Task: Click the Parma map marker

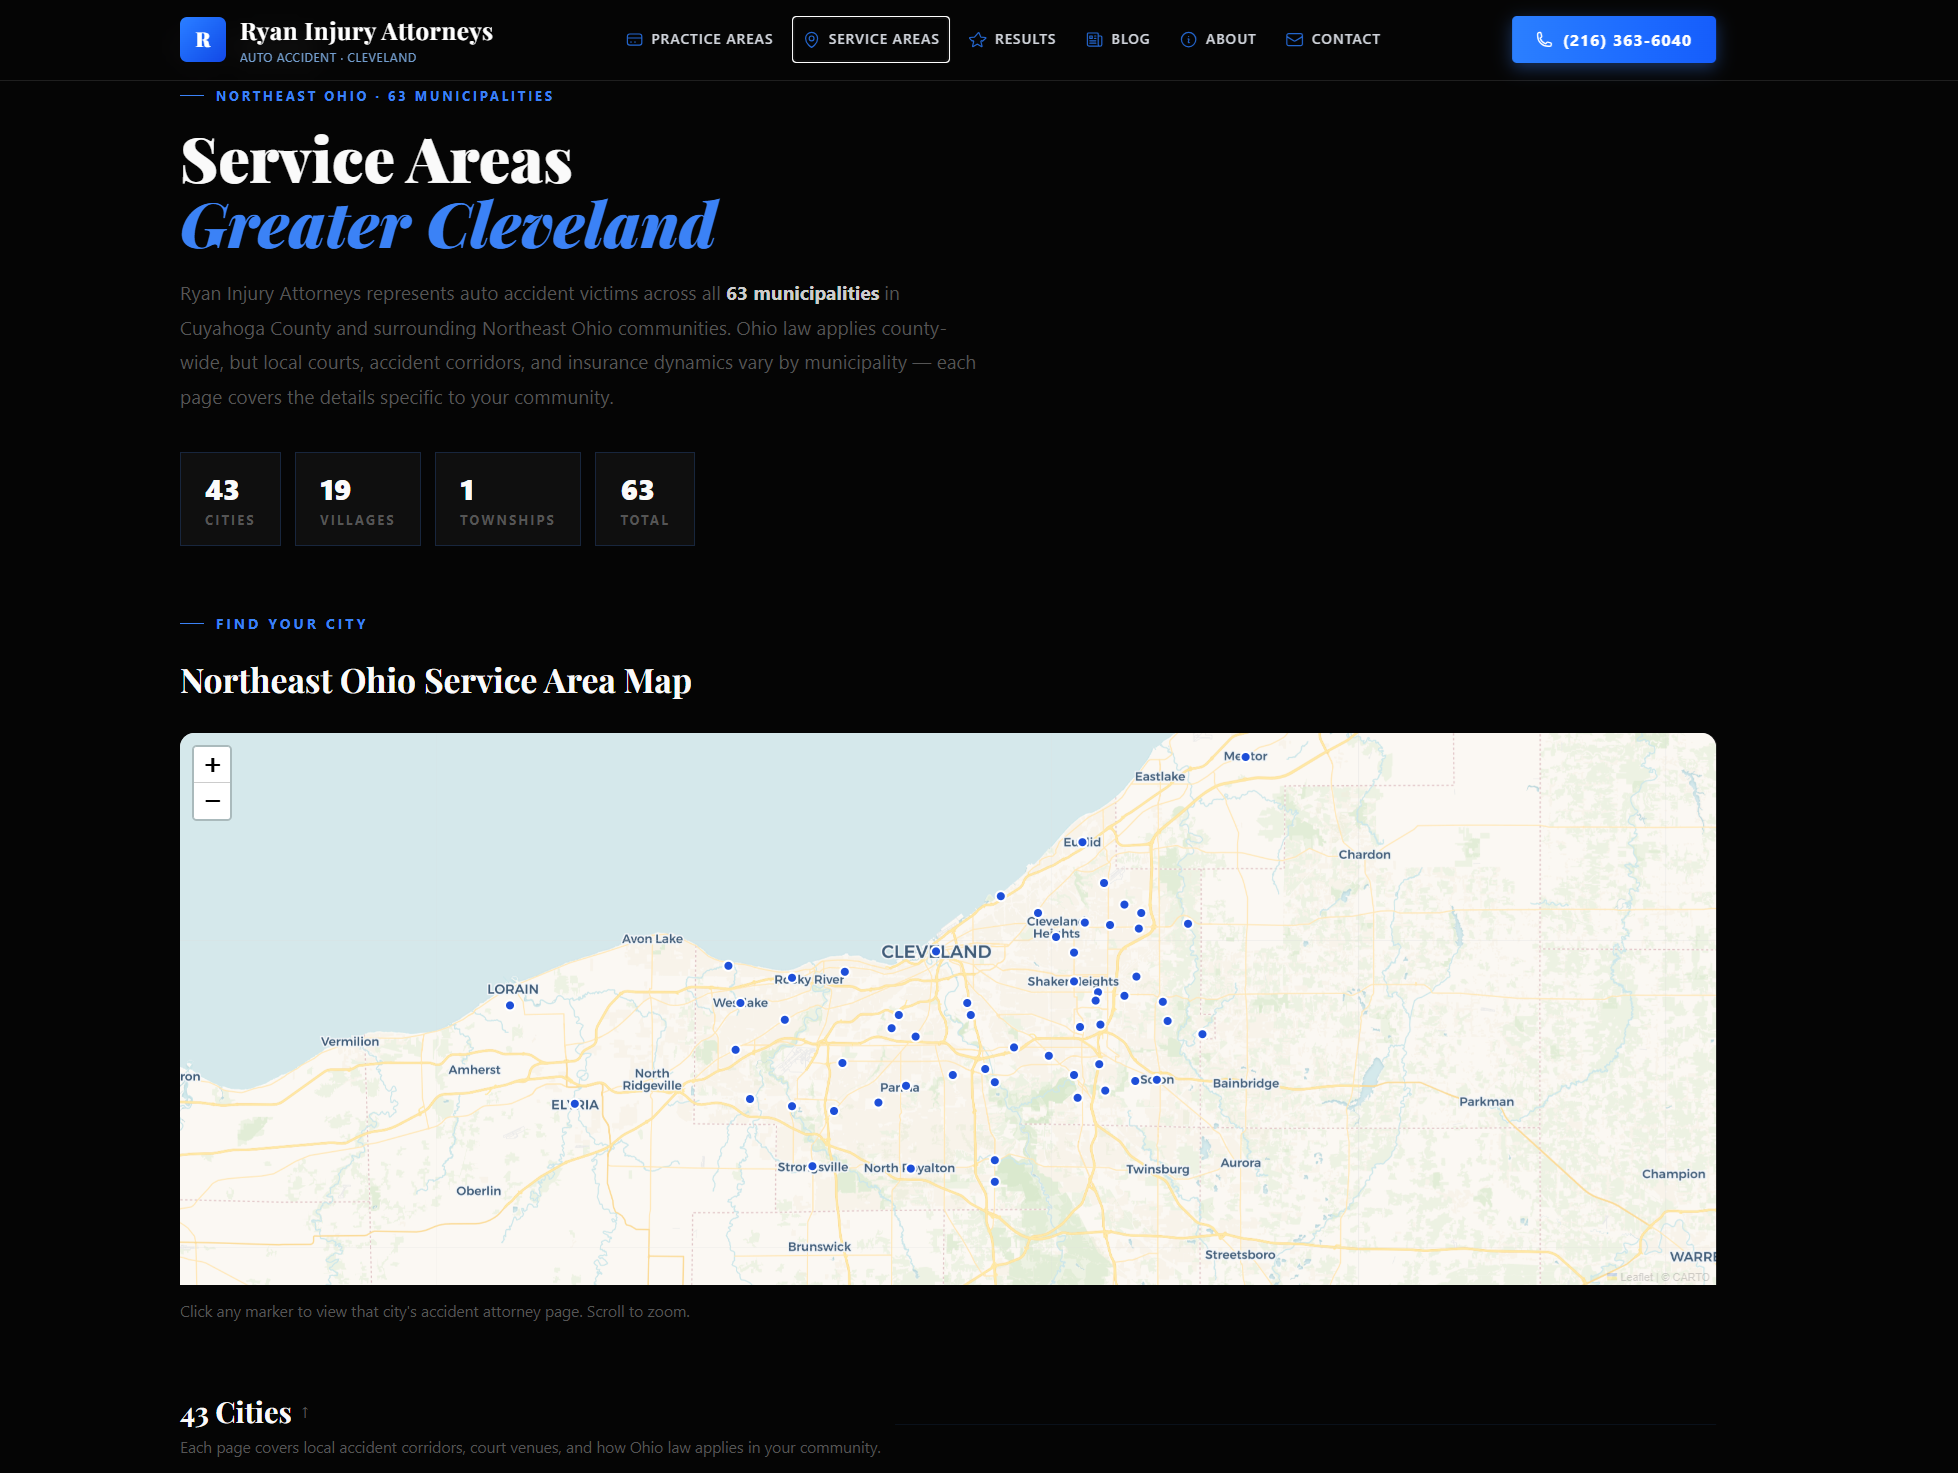Action: coord(906,1086)
